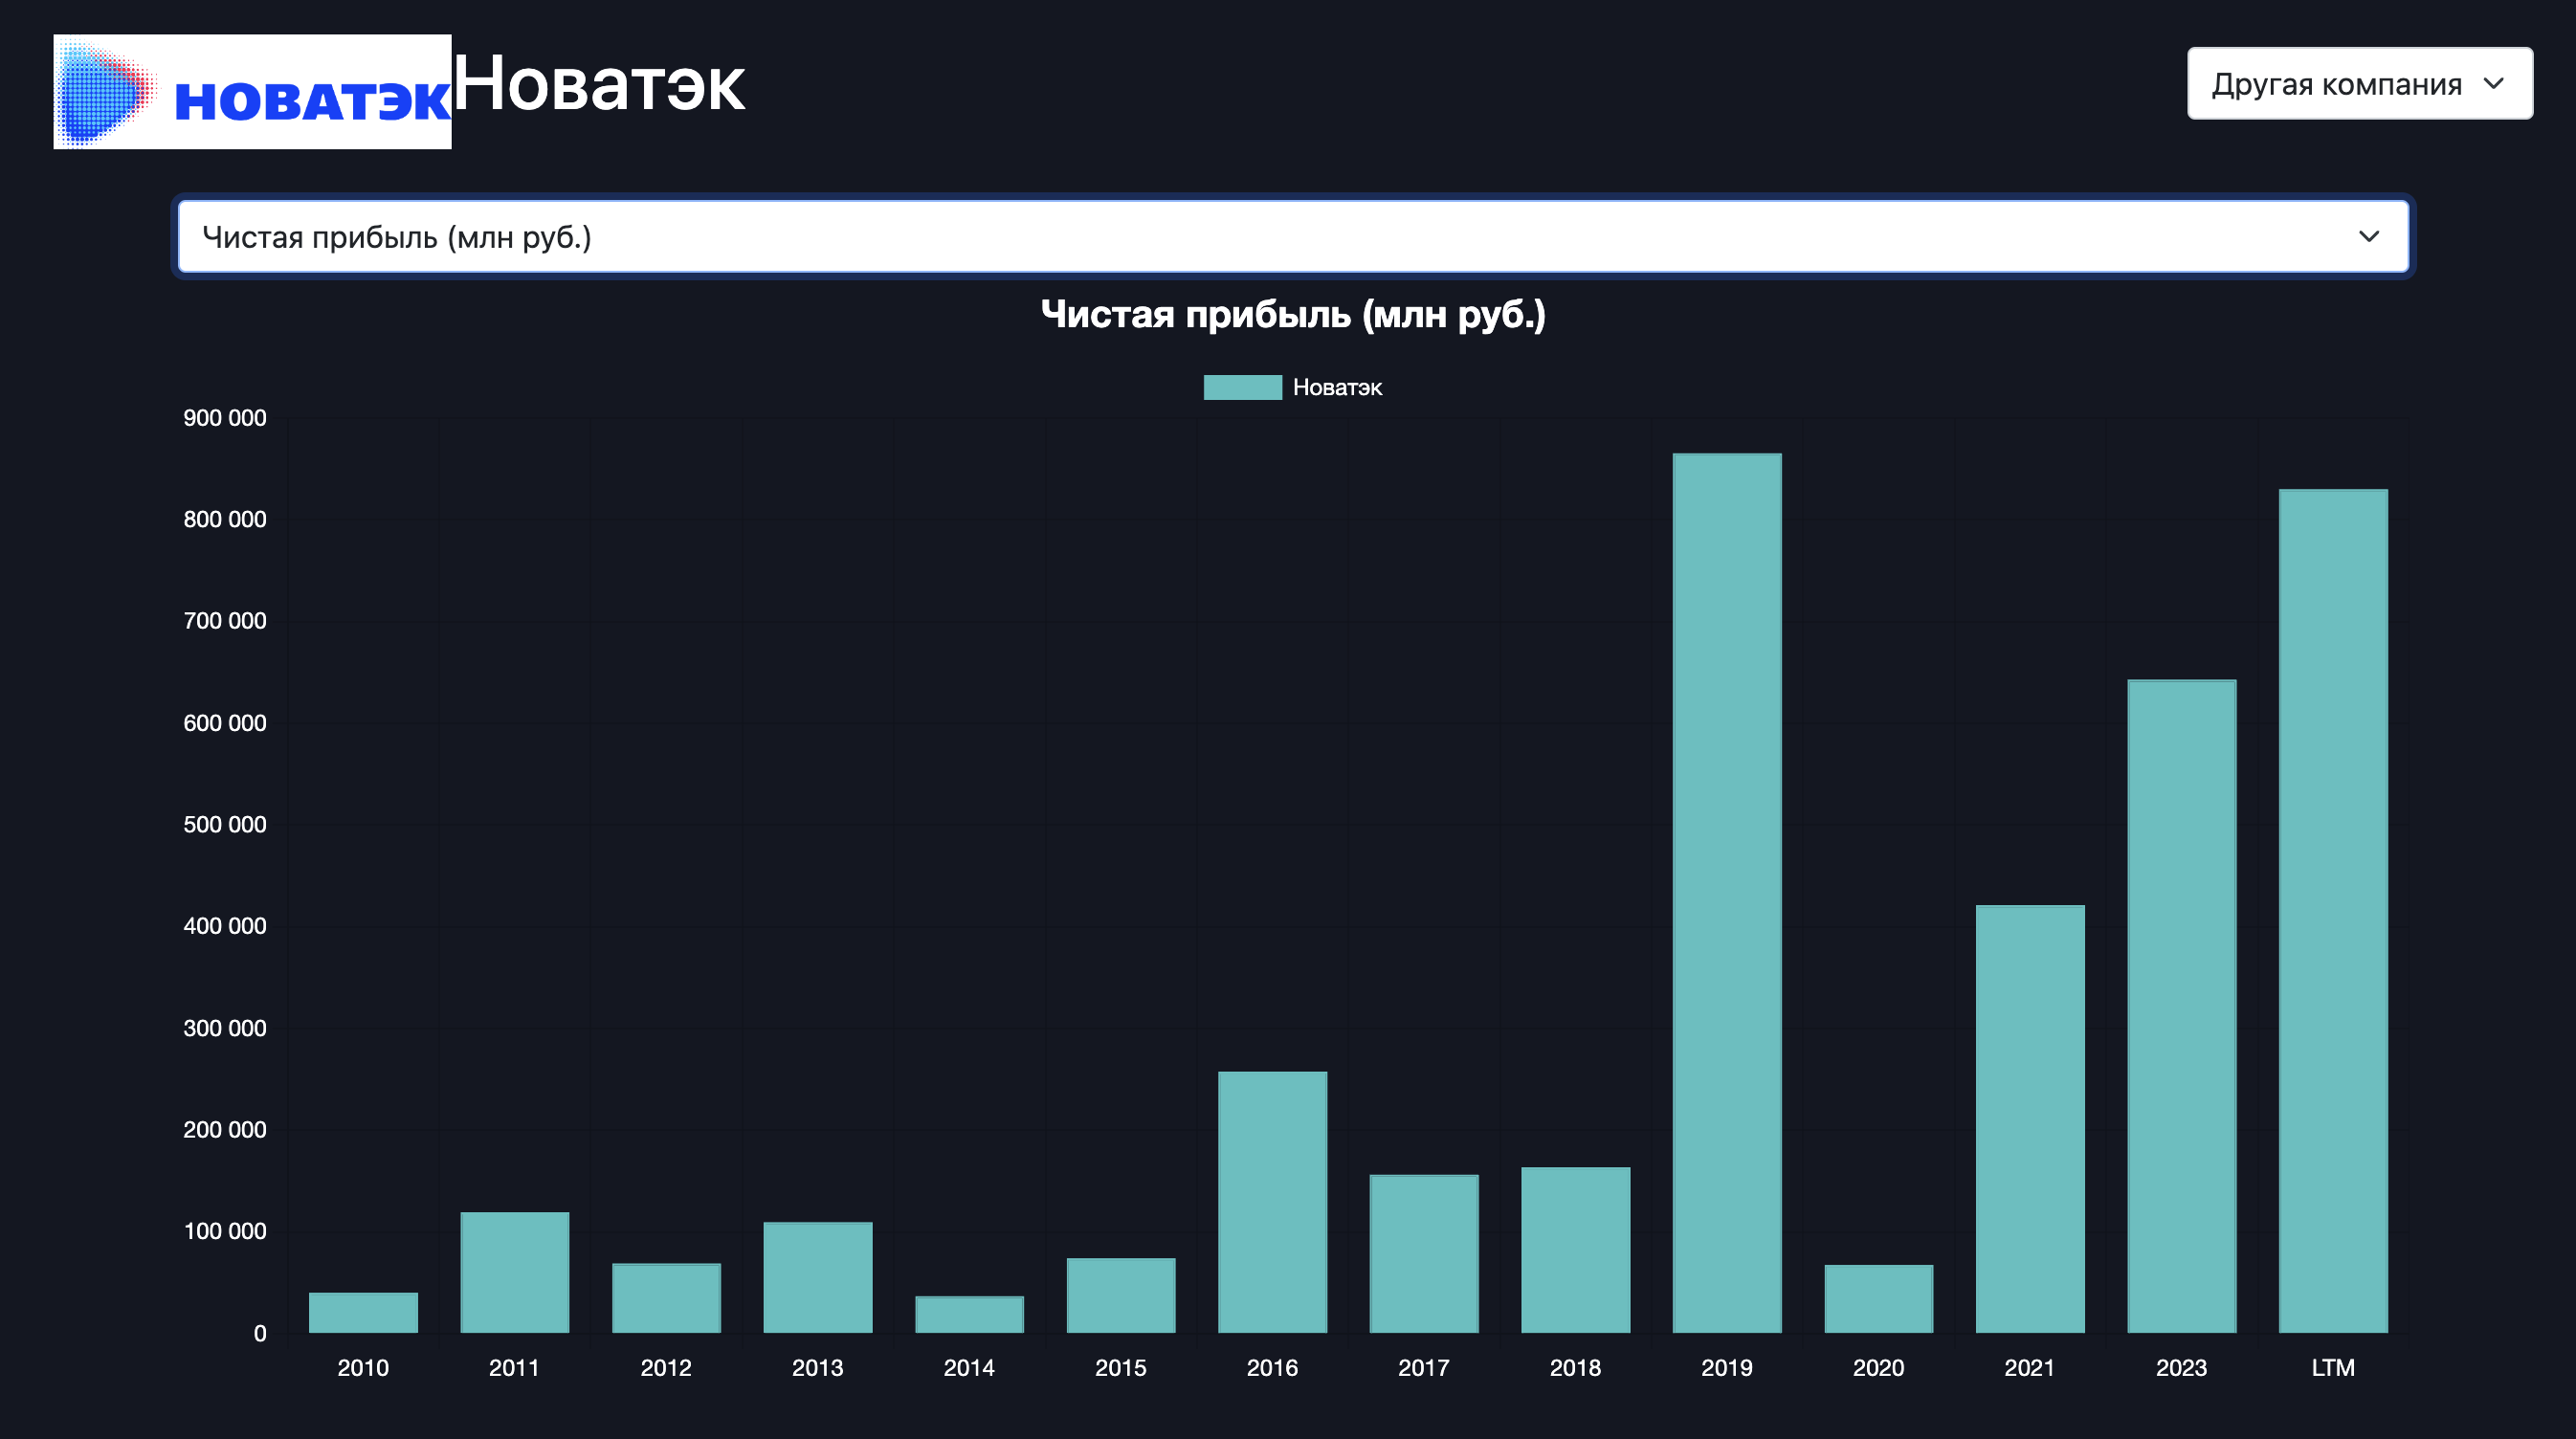Click the '100 000' y-axis label
Image resolution: width=2576 pixels, height=1439 pixels.
pyautogui.click(x=225, y=1231)
